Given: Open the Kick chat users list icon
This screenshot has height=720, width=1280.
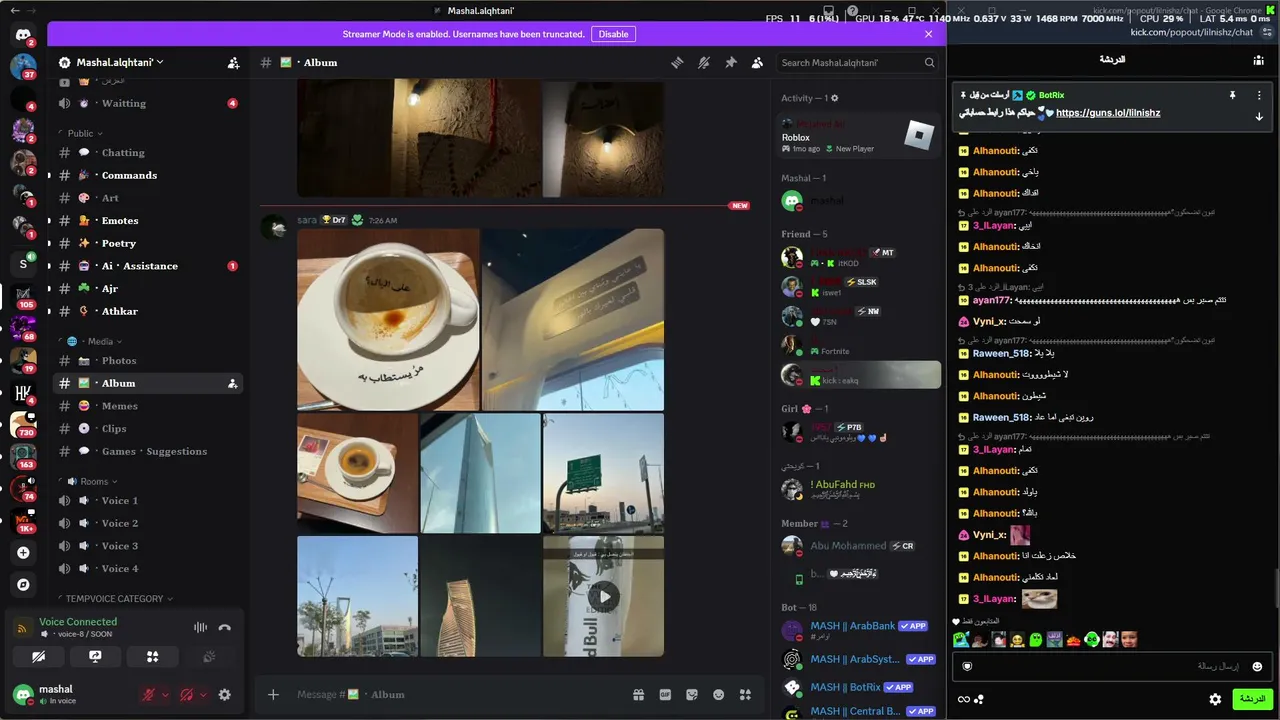Looking at the screenshot, I should (x=1258, y=60).
